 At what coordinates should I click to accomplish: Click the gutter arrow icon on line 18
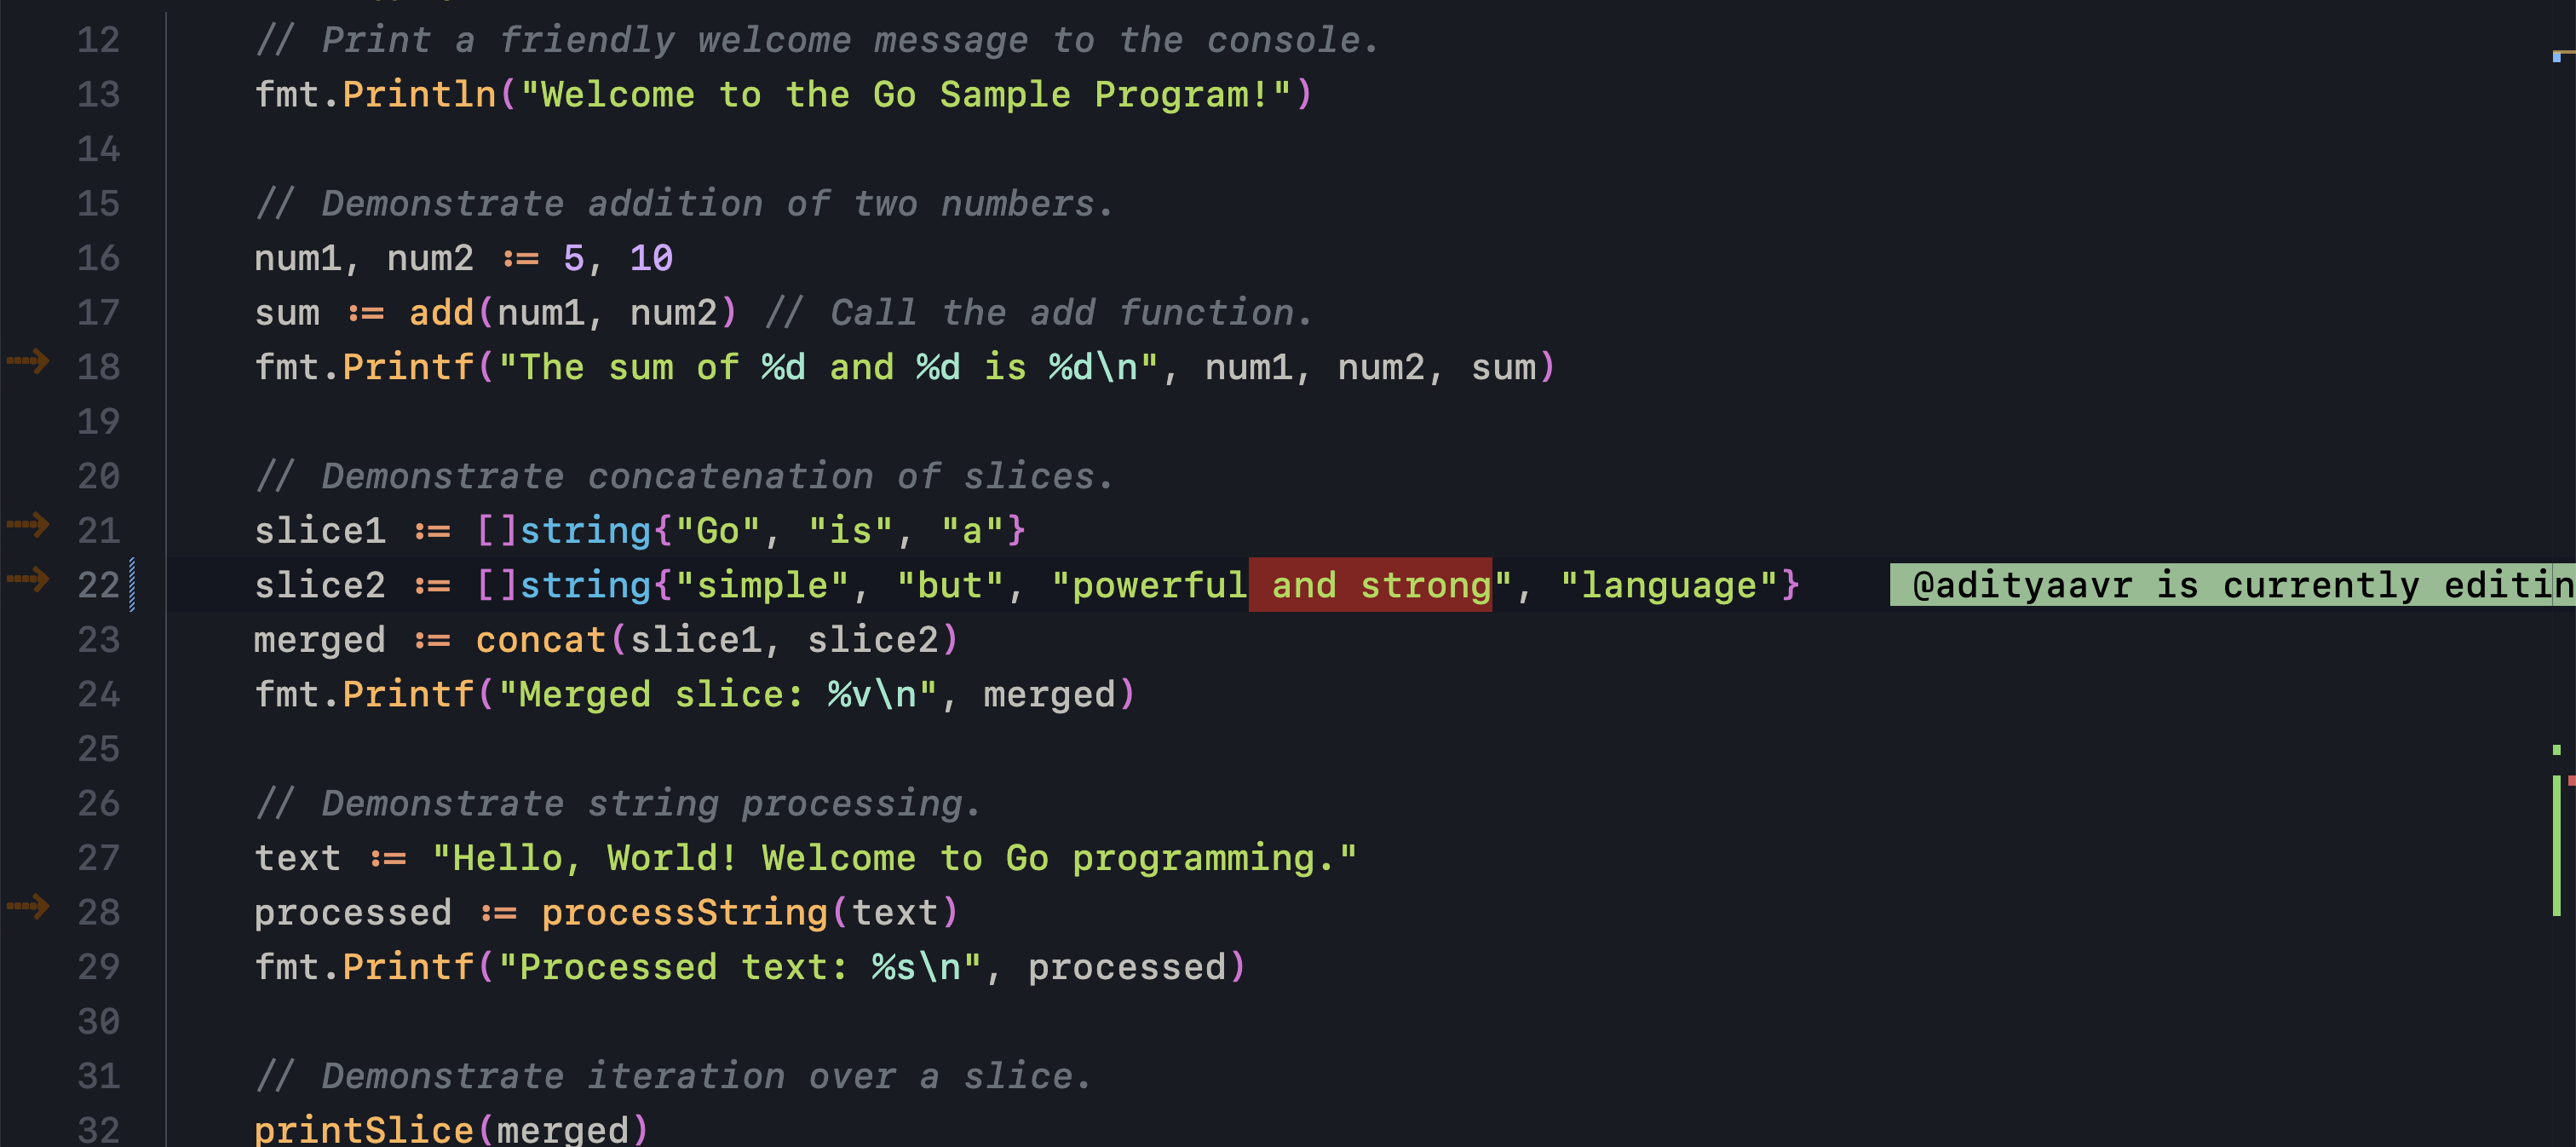click(x=28, y=361)
